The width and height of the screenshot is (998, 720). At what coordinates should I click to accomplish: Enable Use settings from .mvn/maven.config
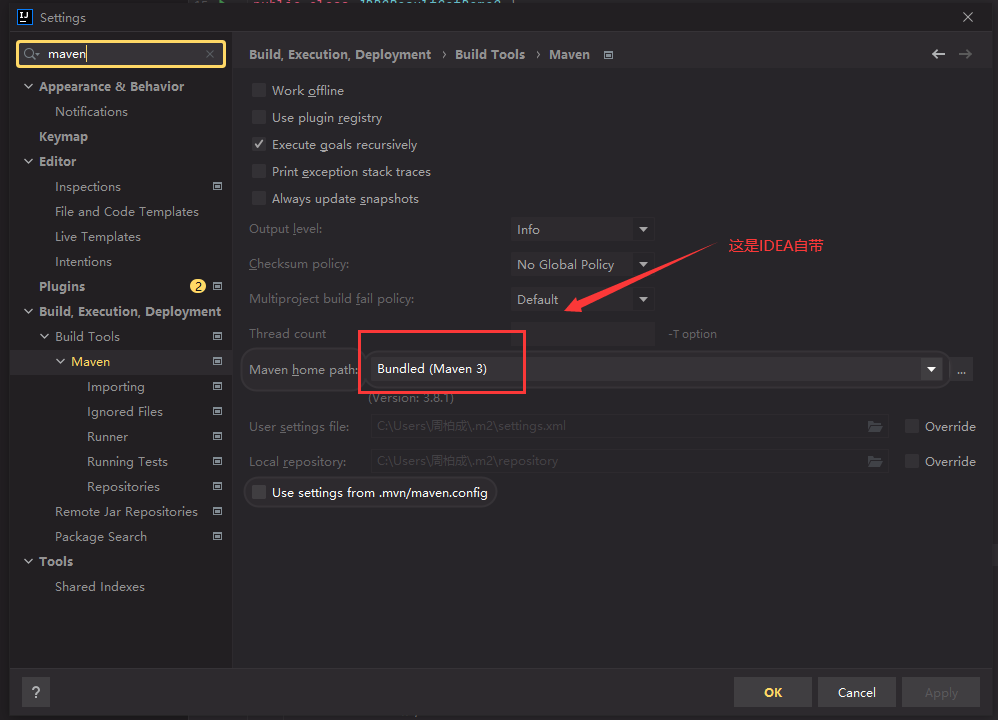coord(258,492)
